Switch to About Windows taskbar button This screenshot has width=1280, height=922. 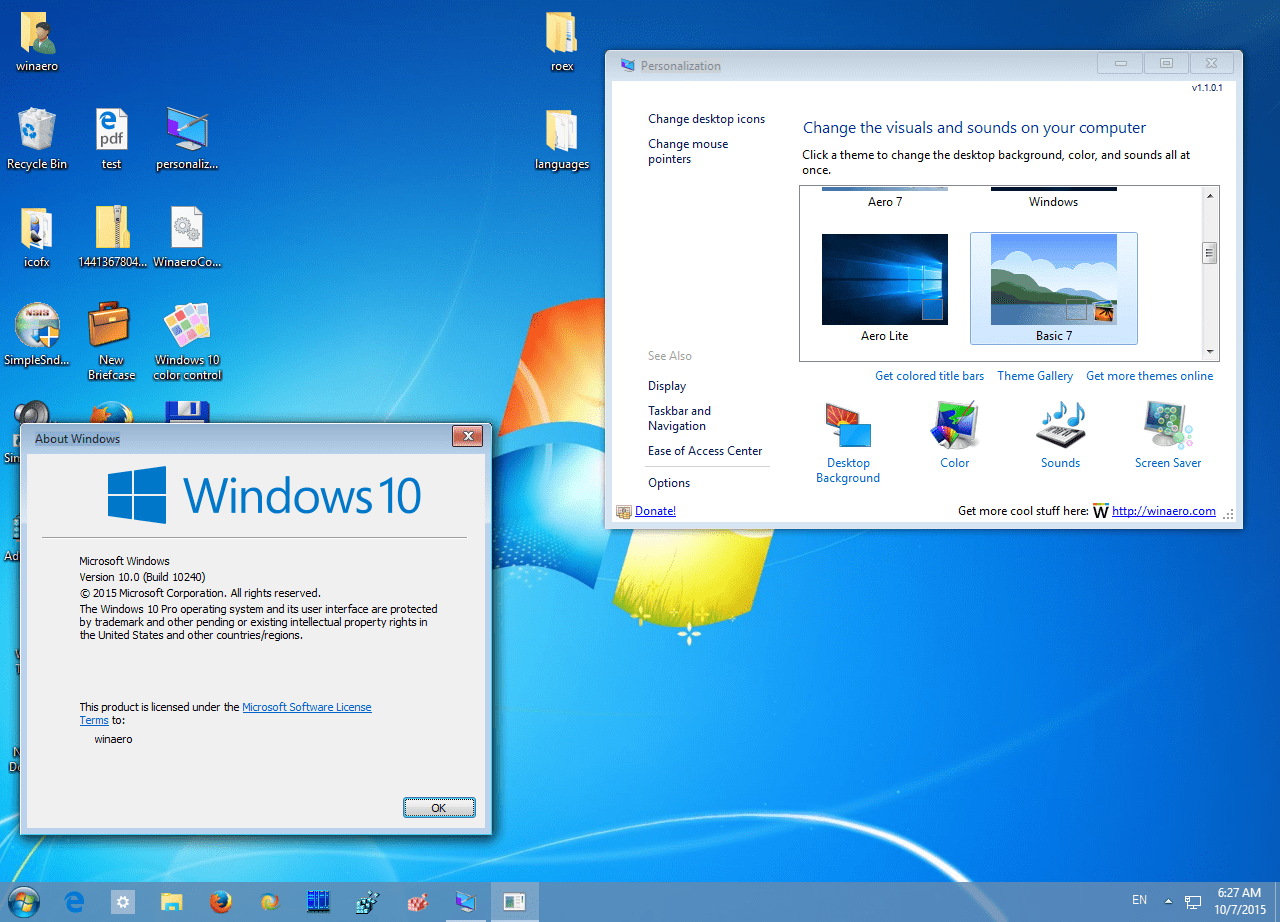coord(514,902)
